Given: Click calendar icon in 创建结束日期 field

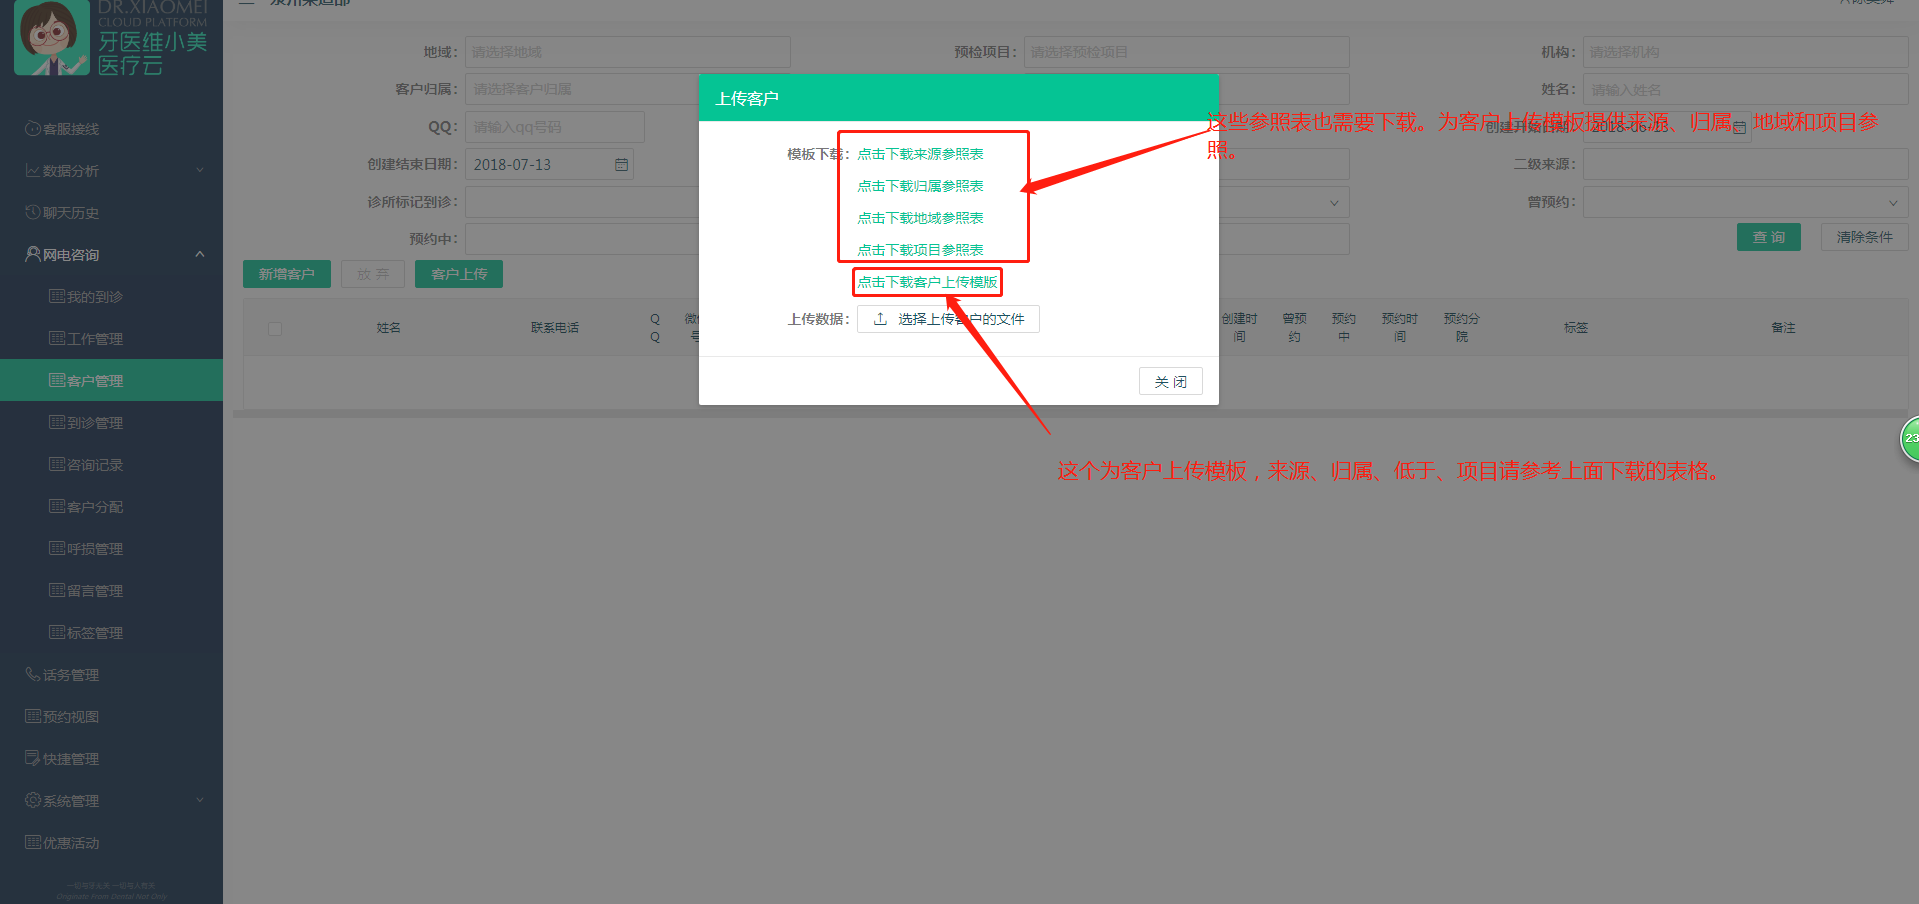Looking at the screenshot, I should [621, 165].
